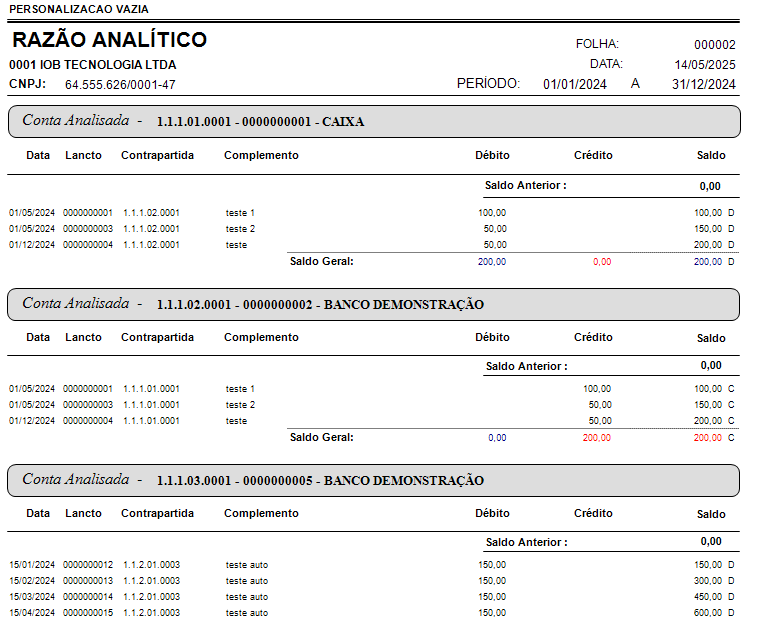Screen dimensions: 773x624
Task: Click the FOLHA page number 000002
Action: (714, 45)
